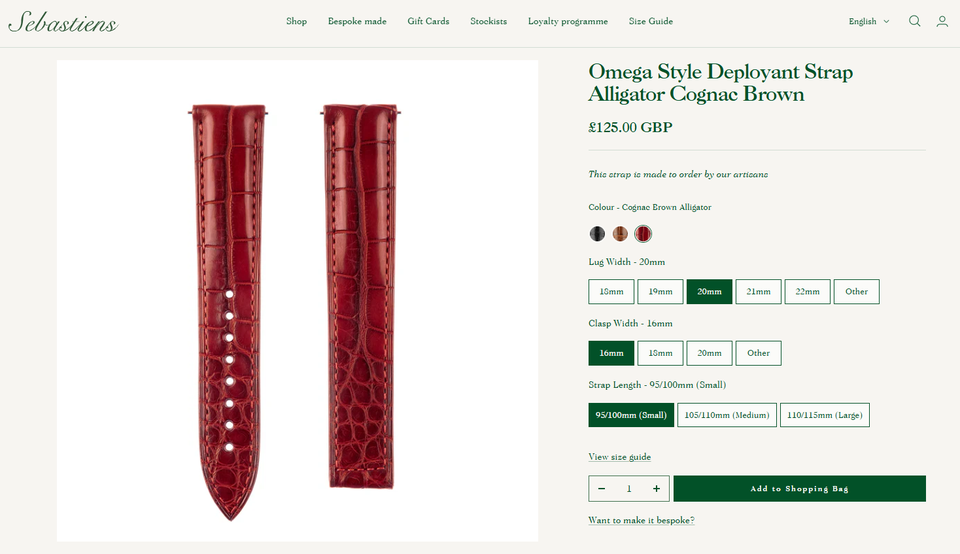The image size is (960, 554).
Task: Select 105/110mm (Medium) strap length
Action: (727, 415)
